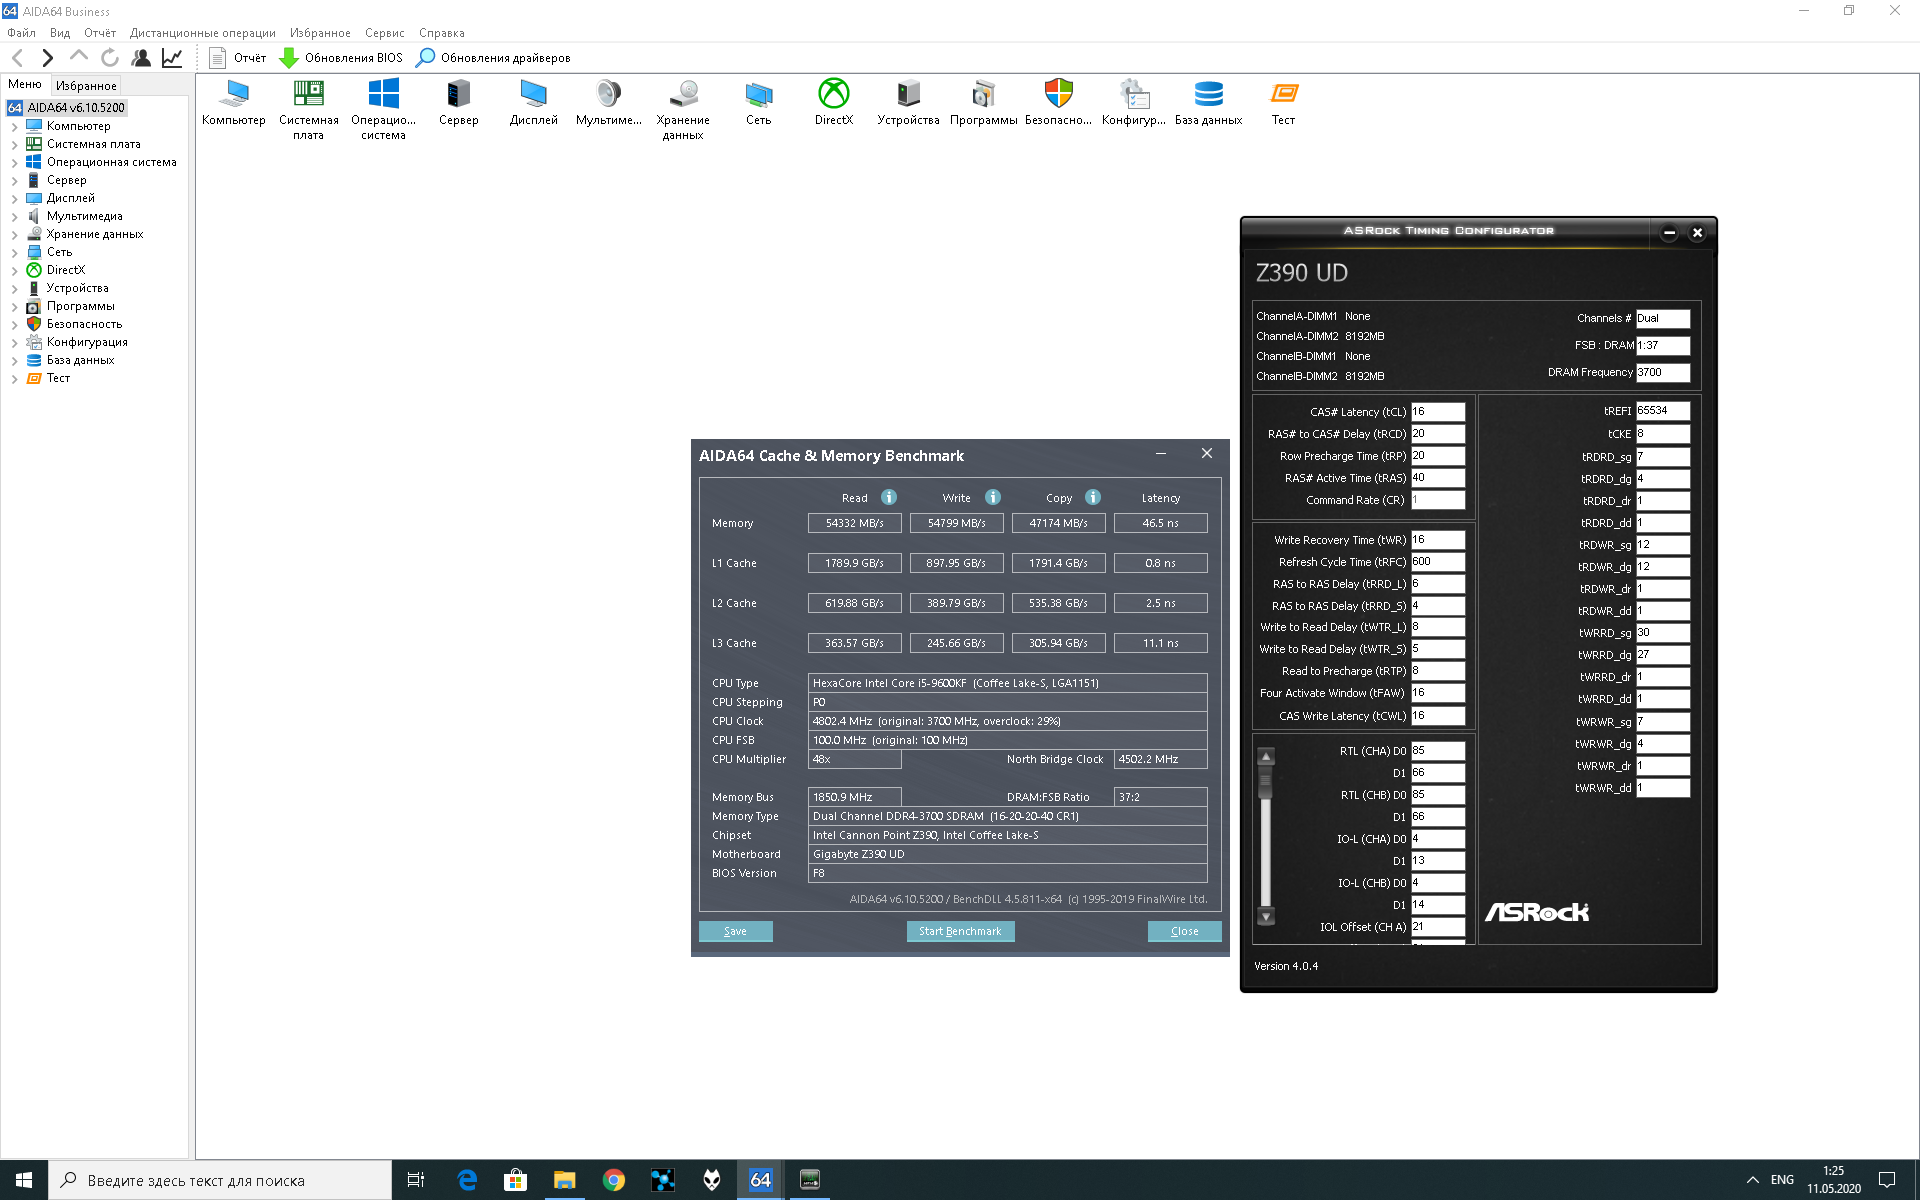This screenshot has height=1200, width=1920.
Task: Click the timing list scrollbar down arrow
Action: 1266,916
